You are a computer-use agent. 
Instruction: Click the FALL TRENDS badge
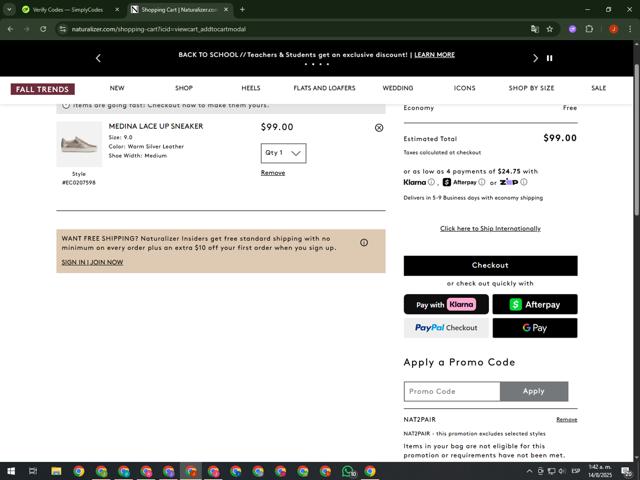42,89
